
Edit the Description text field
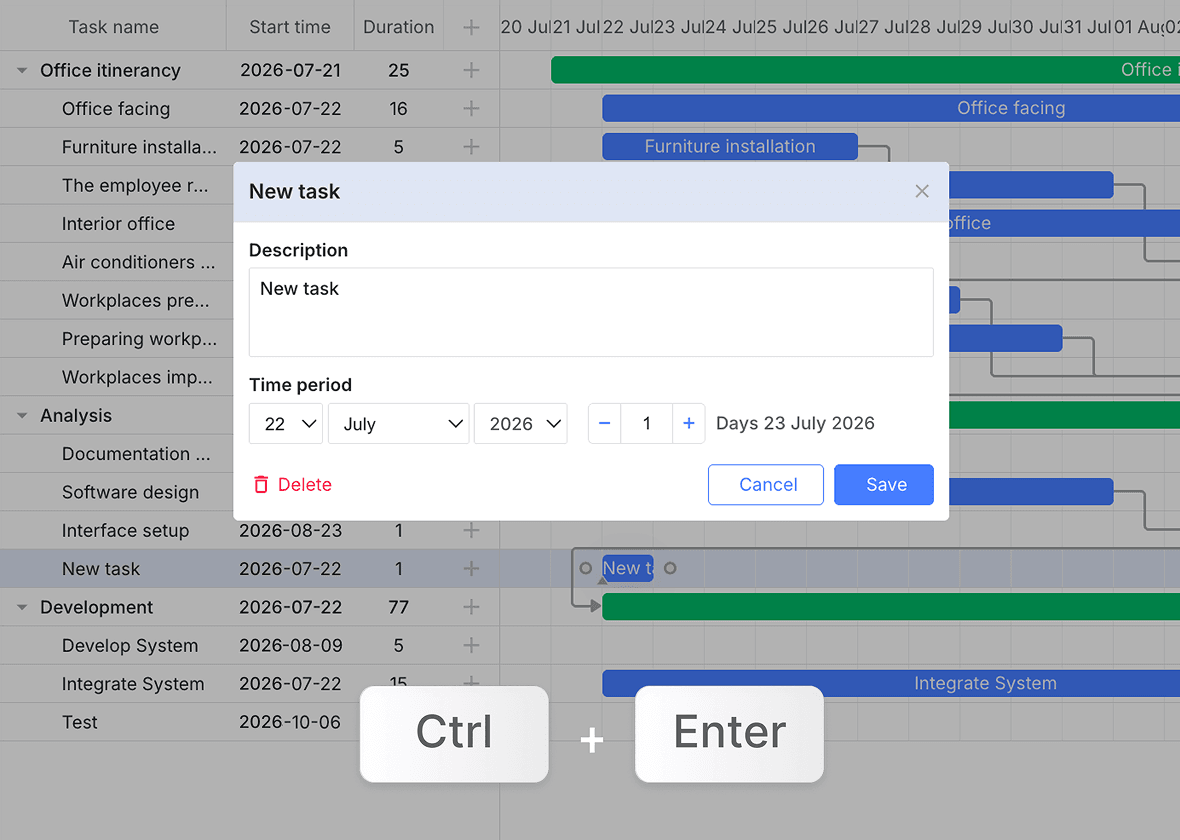click(x=592, y=312)
